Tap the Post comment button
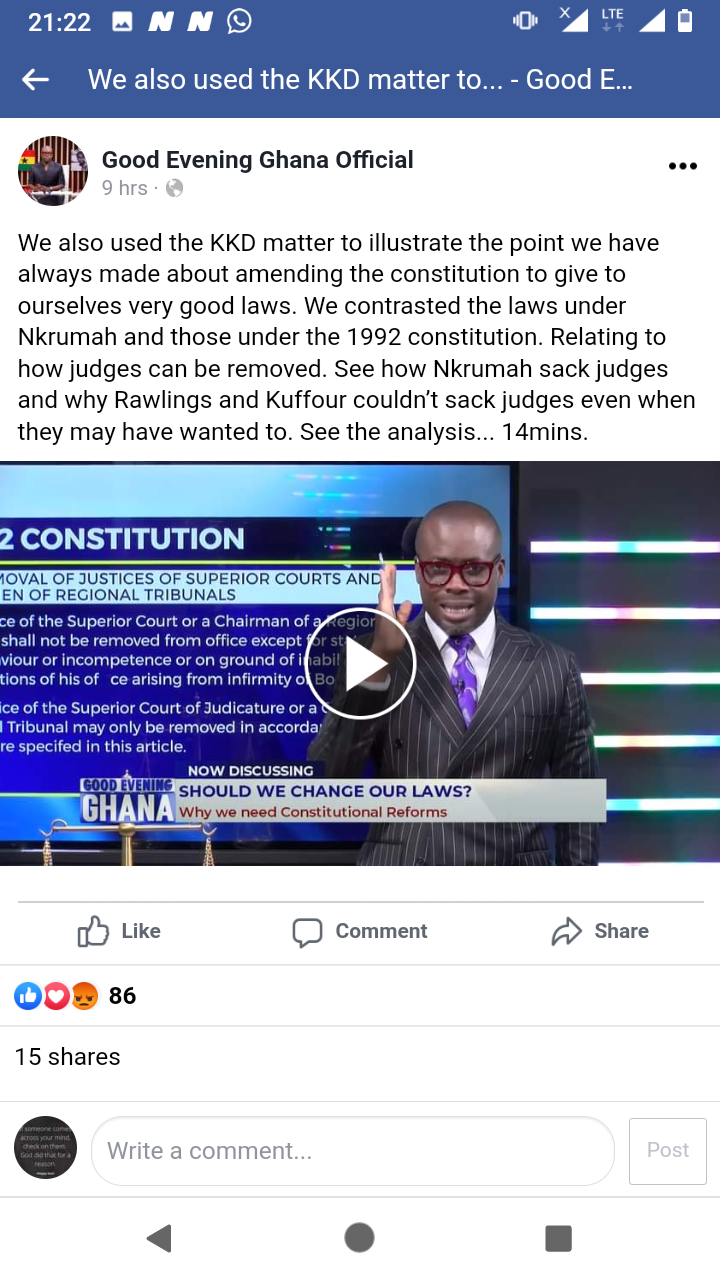 tap(668, 1151)
